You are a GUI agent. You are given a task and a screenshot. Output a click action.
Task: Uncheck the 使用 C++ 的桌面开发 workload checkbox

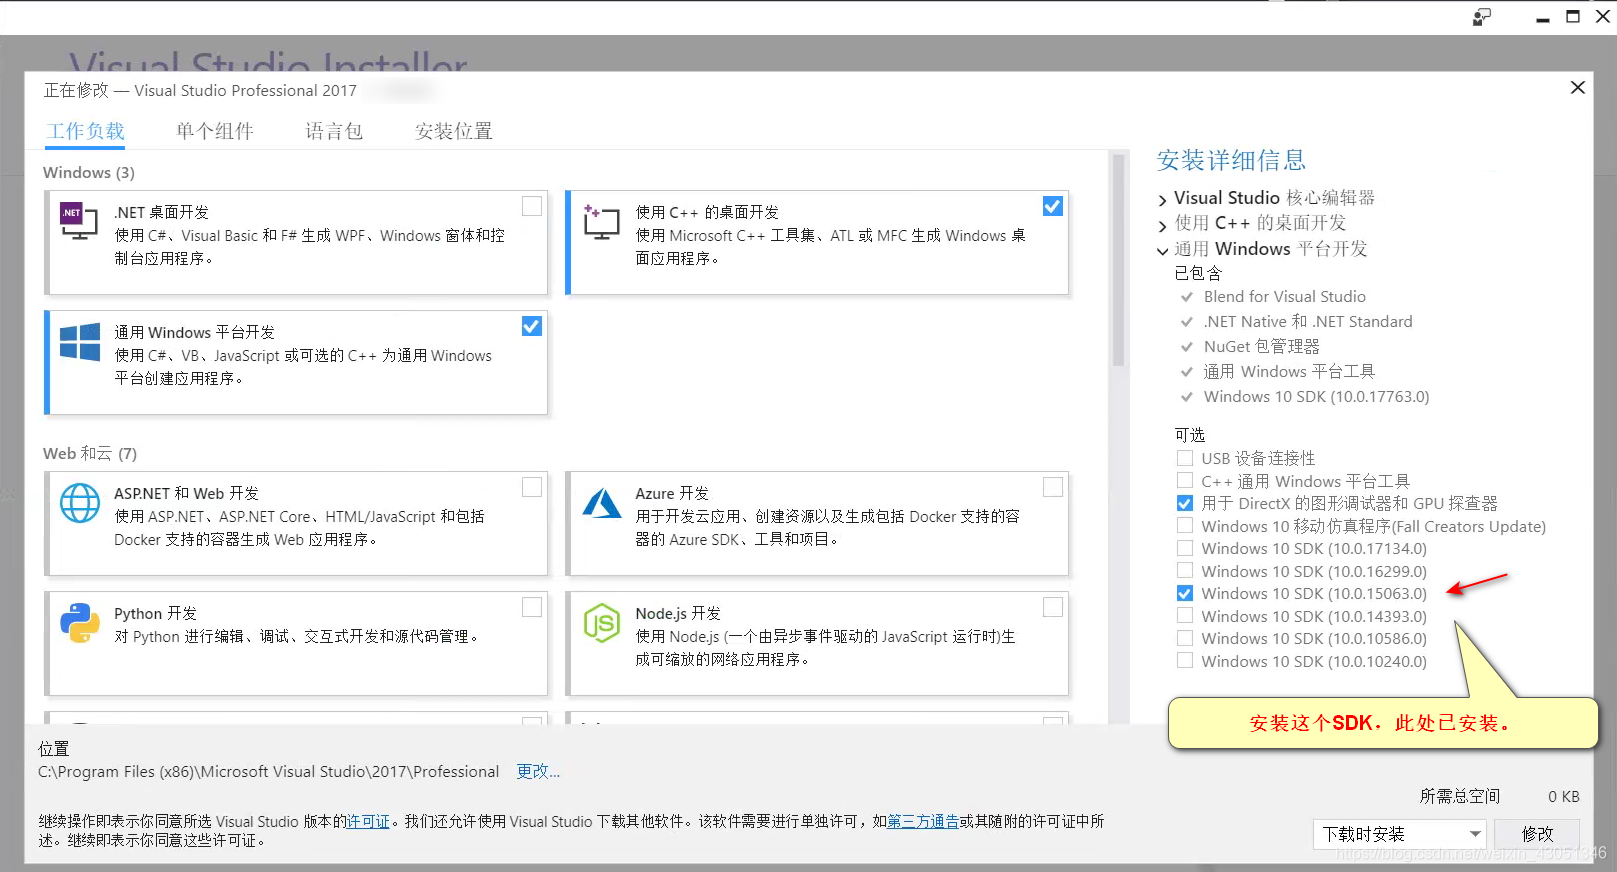[1053, 206]
